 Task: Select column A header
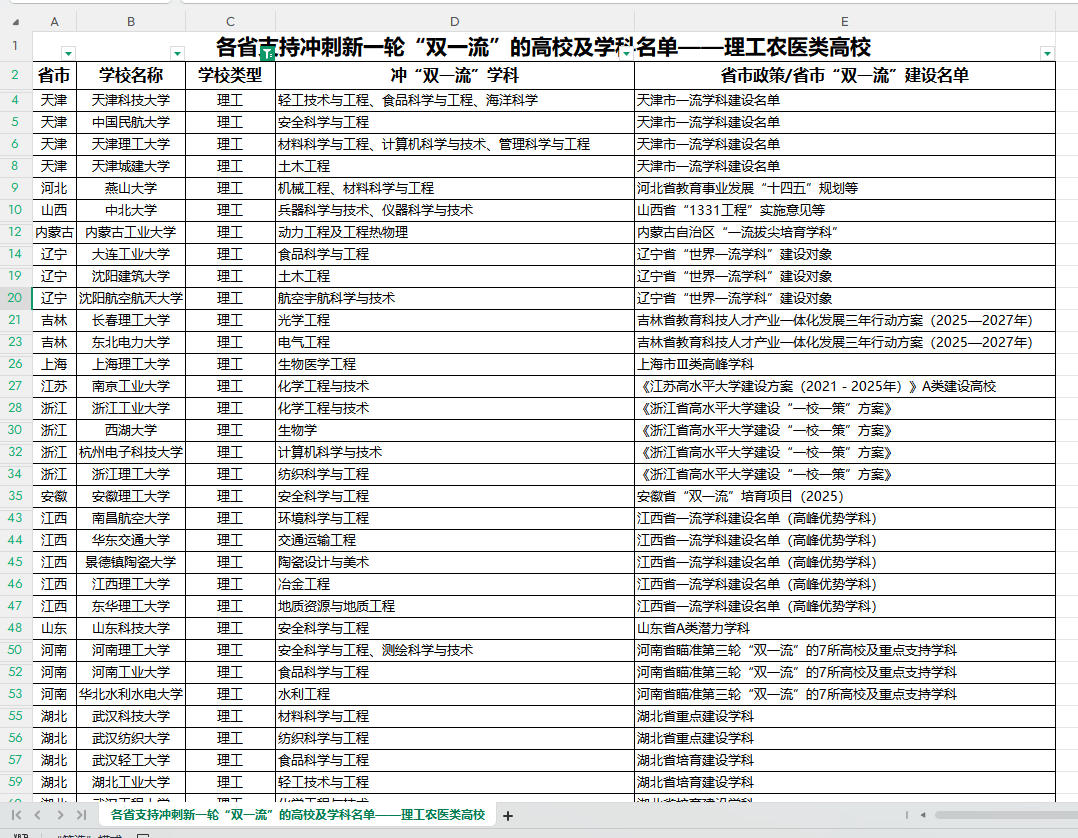54,20
